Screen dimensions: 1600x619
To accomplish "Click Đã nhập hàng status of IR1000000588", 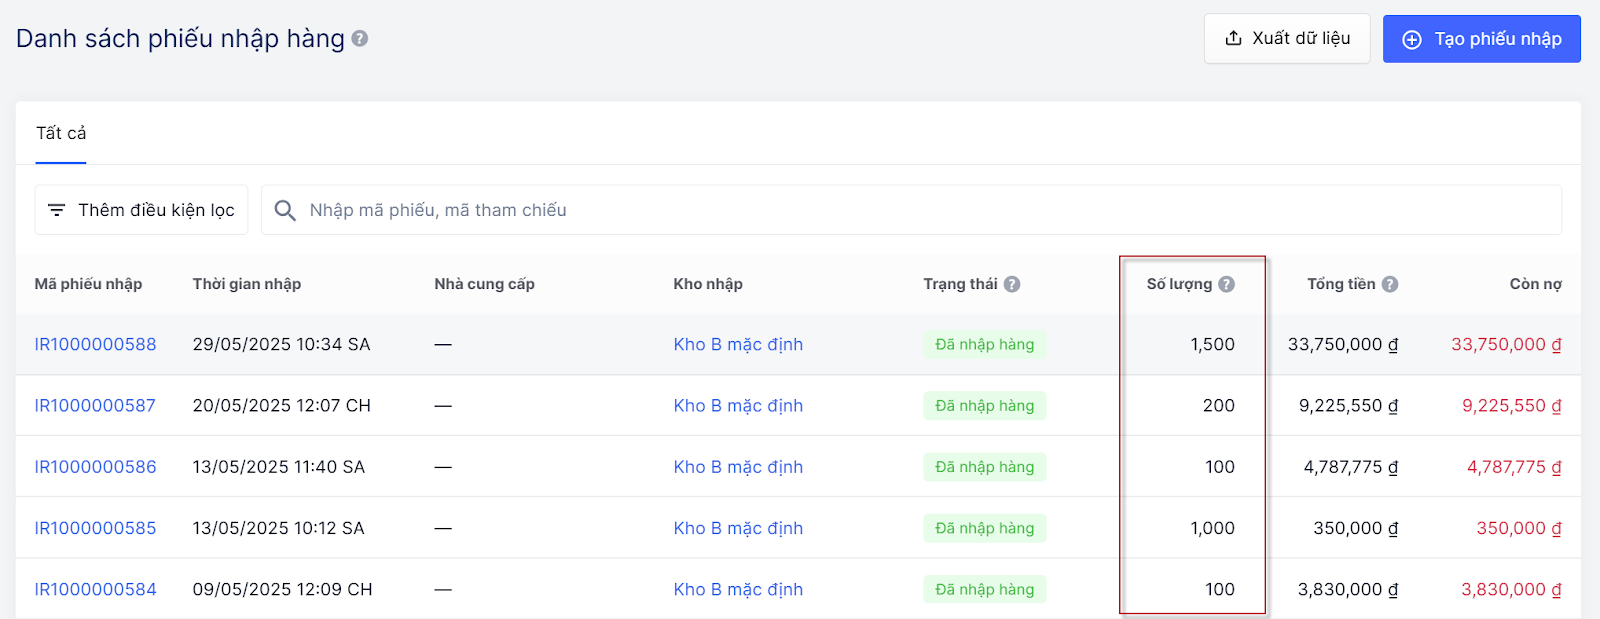I will 985,344.
